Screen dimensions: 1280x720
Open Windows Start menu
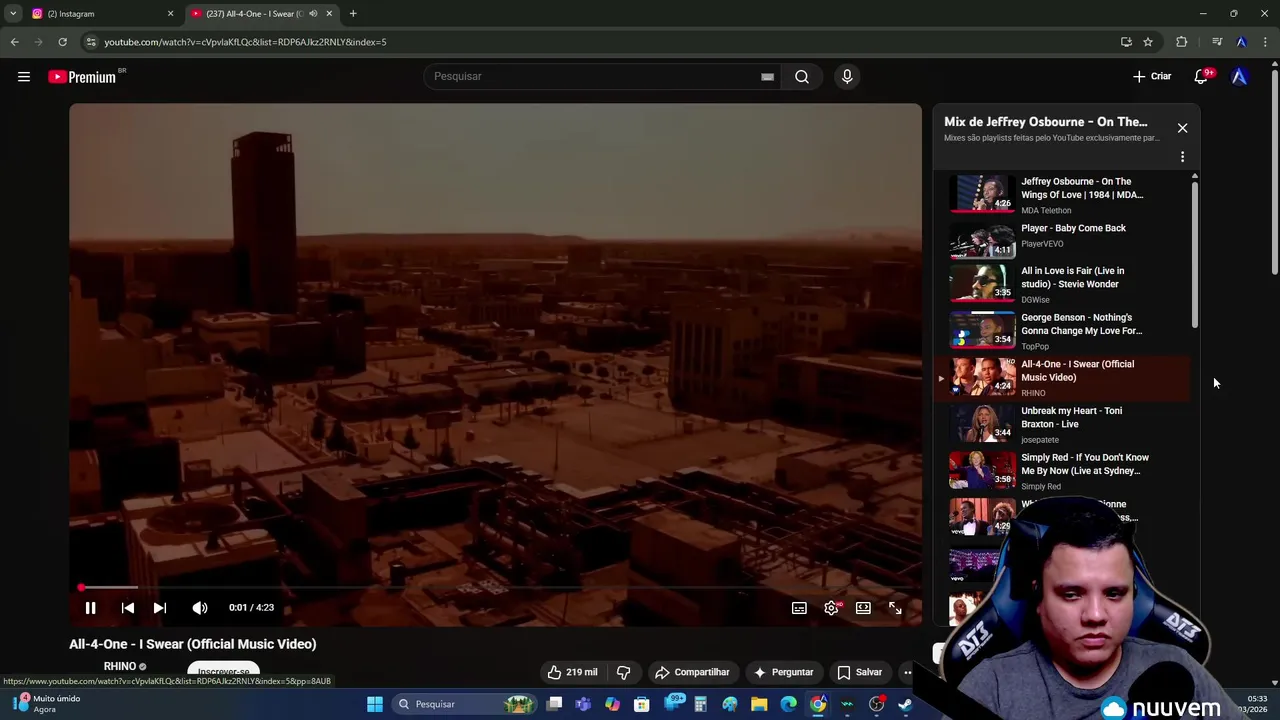(375, 704)
